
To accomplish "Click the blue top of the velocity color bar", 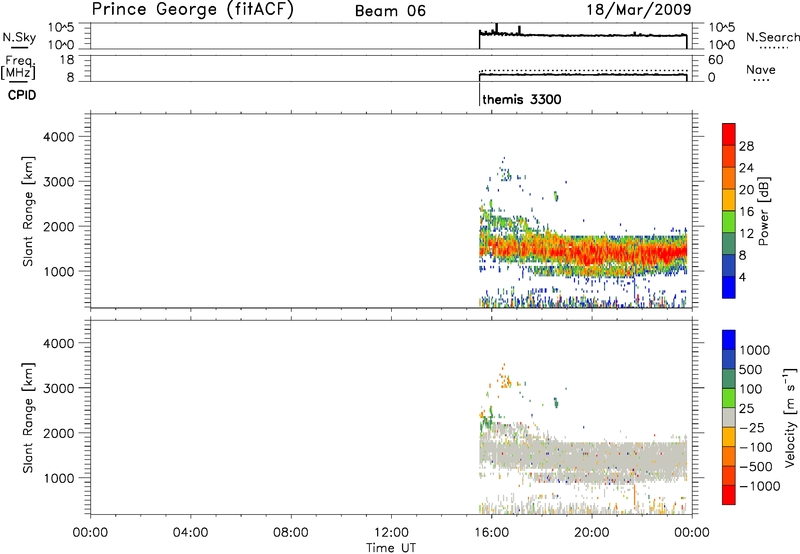I will [x=729, y=340].
